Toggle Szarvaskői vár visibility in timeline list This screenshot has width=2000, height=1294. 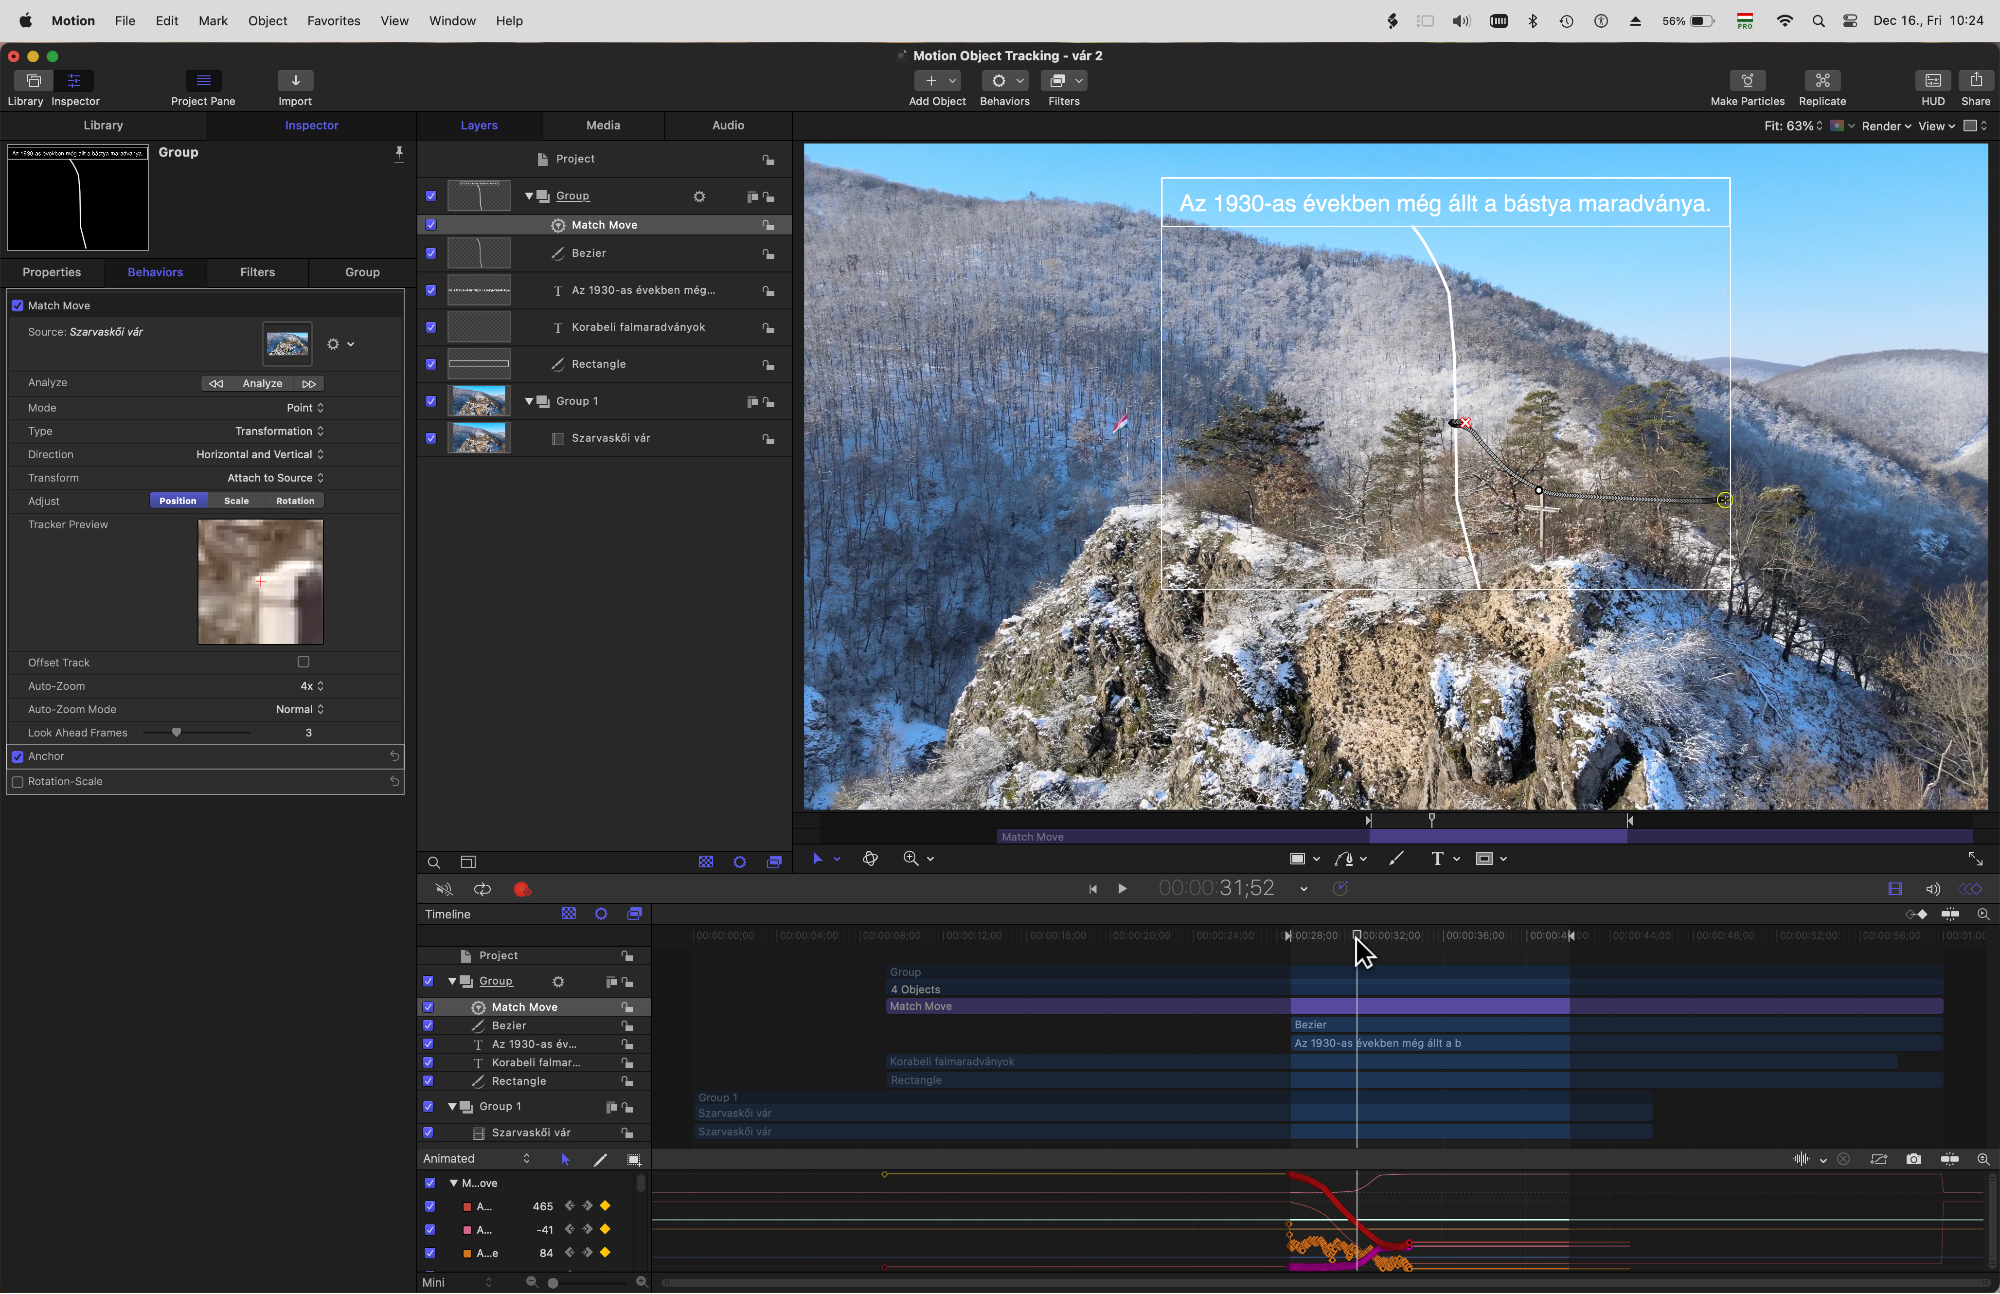(428, 1133)
